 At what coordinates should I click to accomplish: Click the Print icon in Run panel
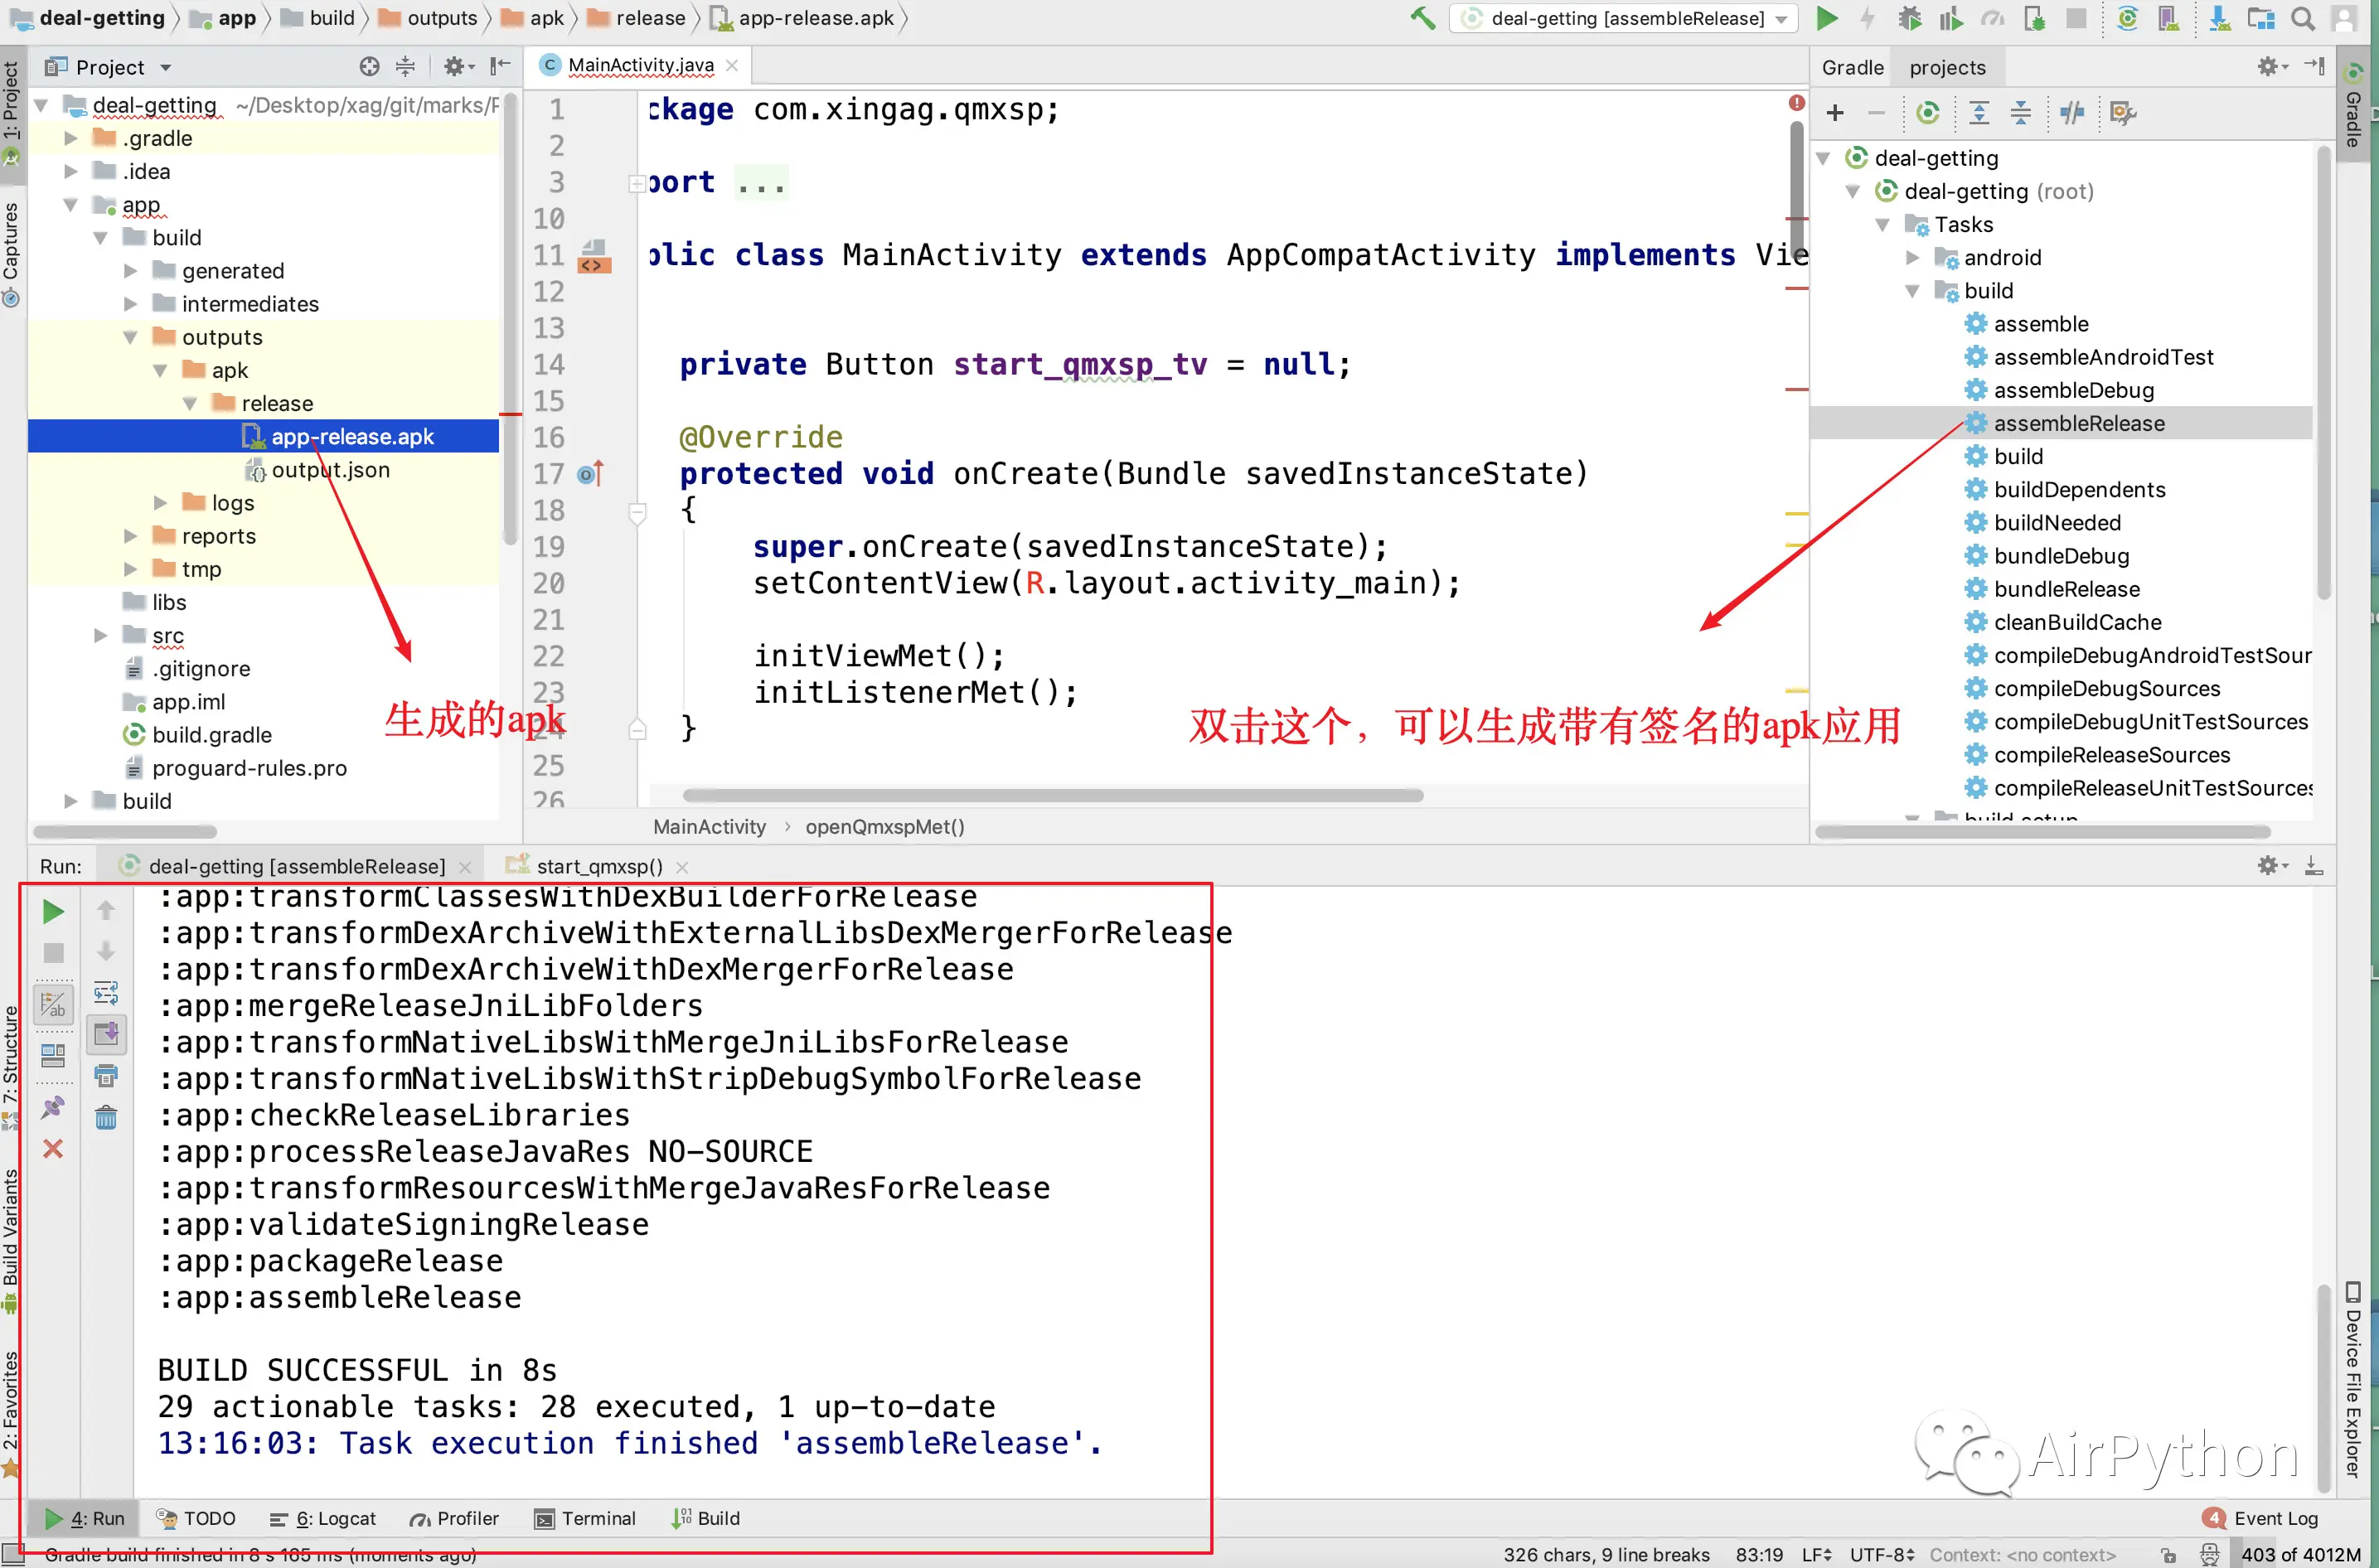[106, 1076]
